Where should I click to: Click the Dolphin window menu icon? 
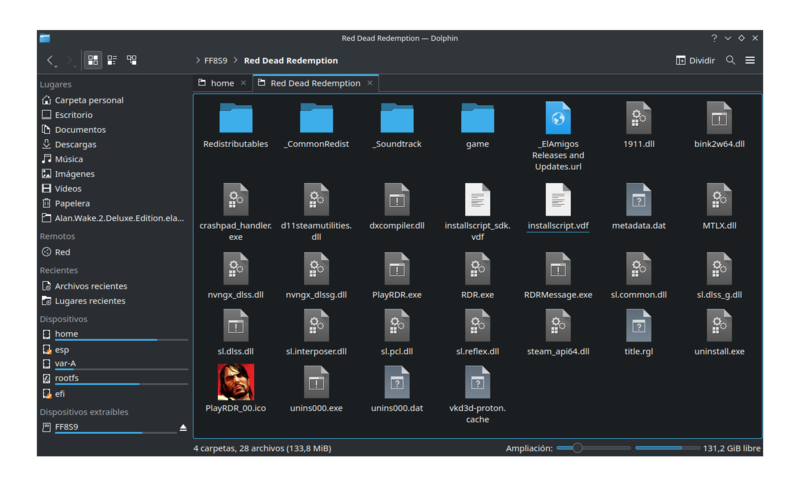pyautogui.click(x=45, y=38)
